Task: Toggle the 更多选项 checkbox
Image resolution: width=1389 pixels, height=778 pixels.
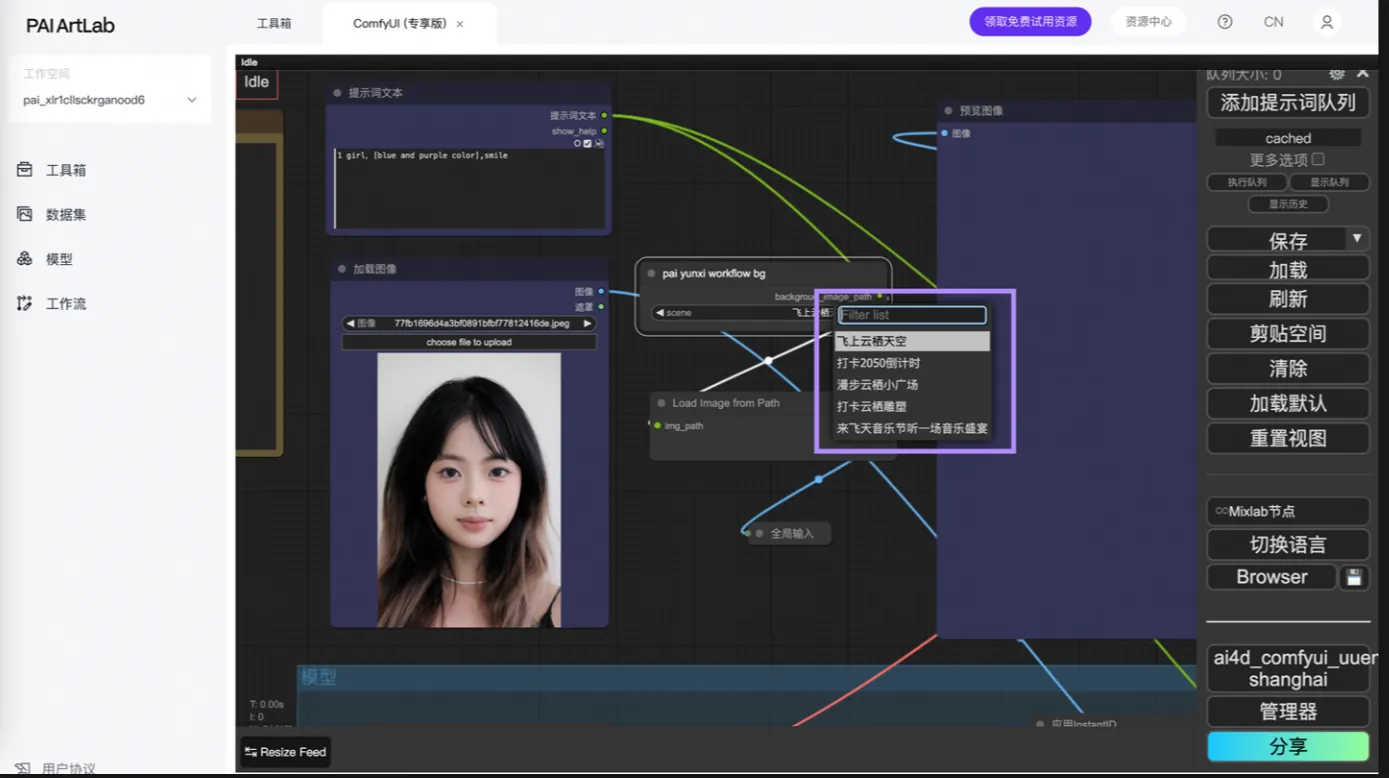Action: point(1318,159)
